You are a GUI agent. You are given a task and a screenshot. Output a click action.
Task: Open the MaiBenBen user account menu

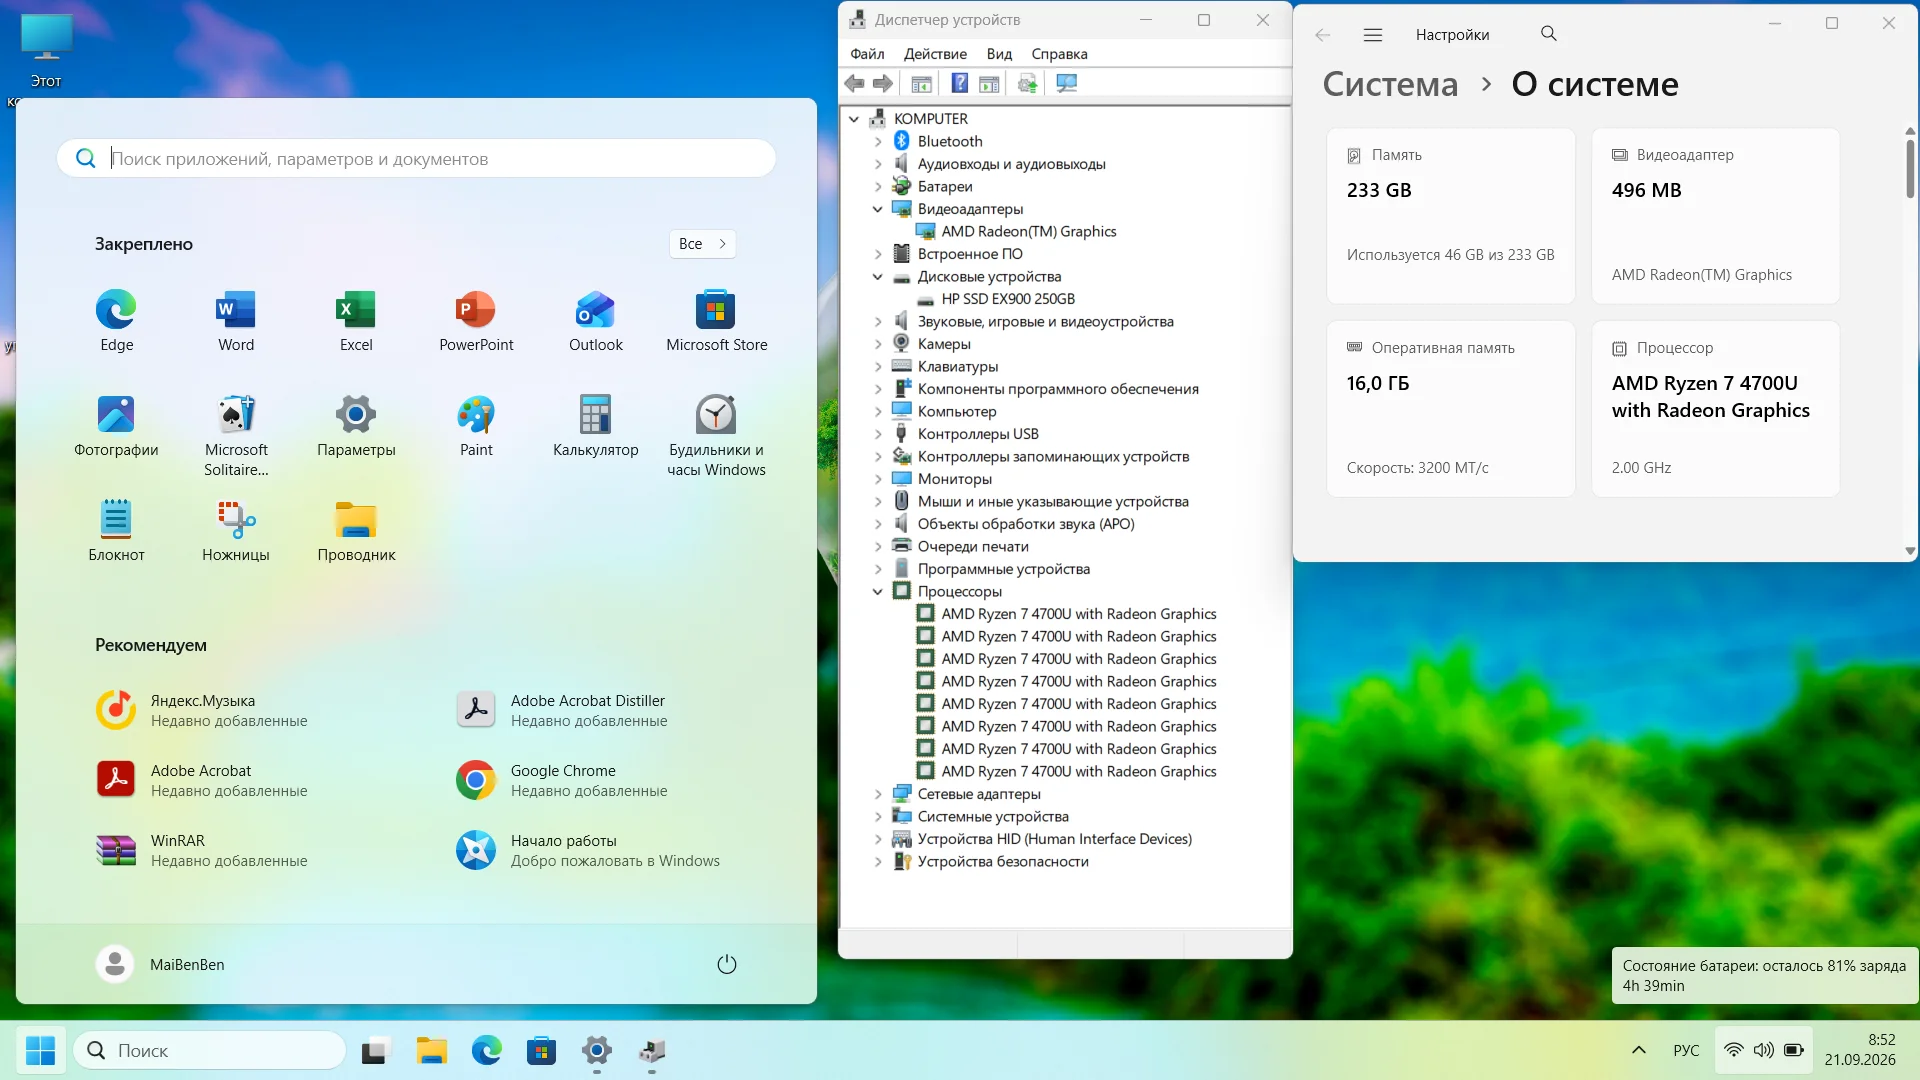[161, 964]
